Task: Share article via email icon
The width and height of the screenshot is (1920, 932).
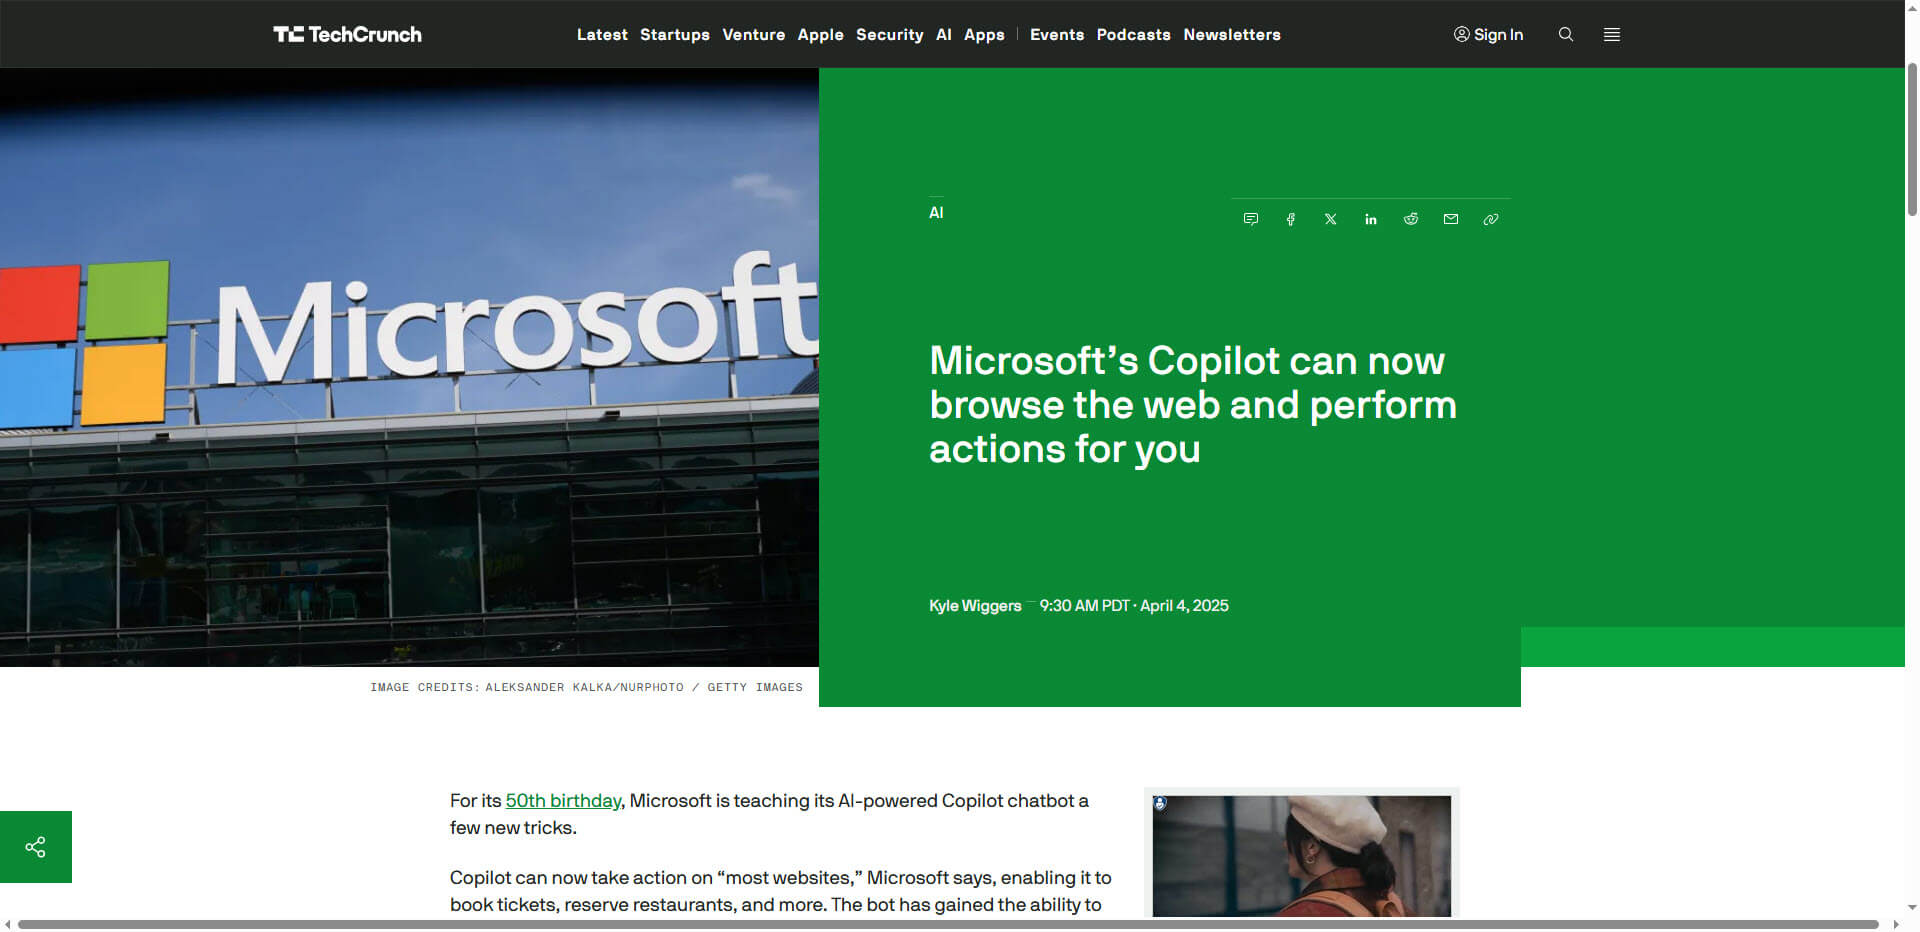Action: tap(1450, 219)
